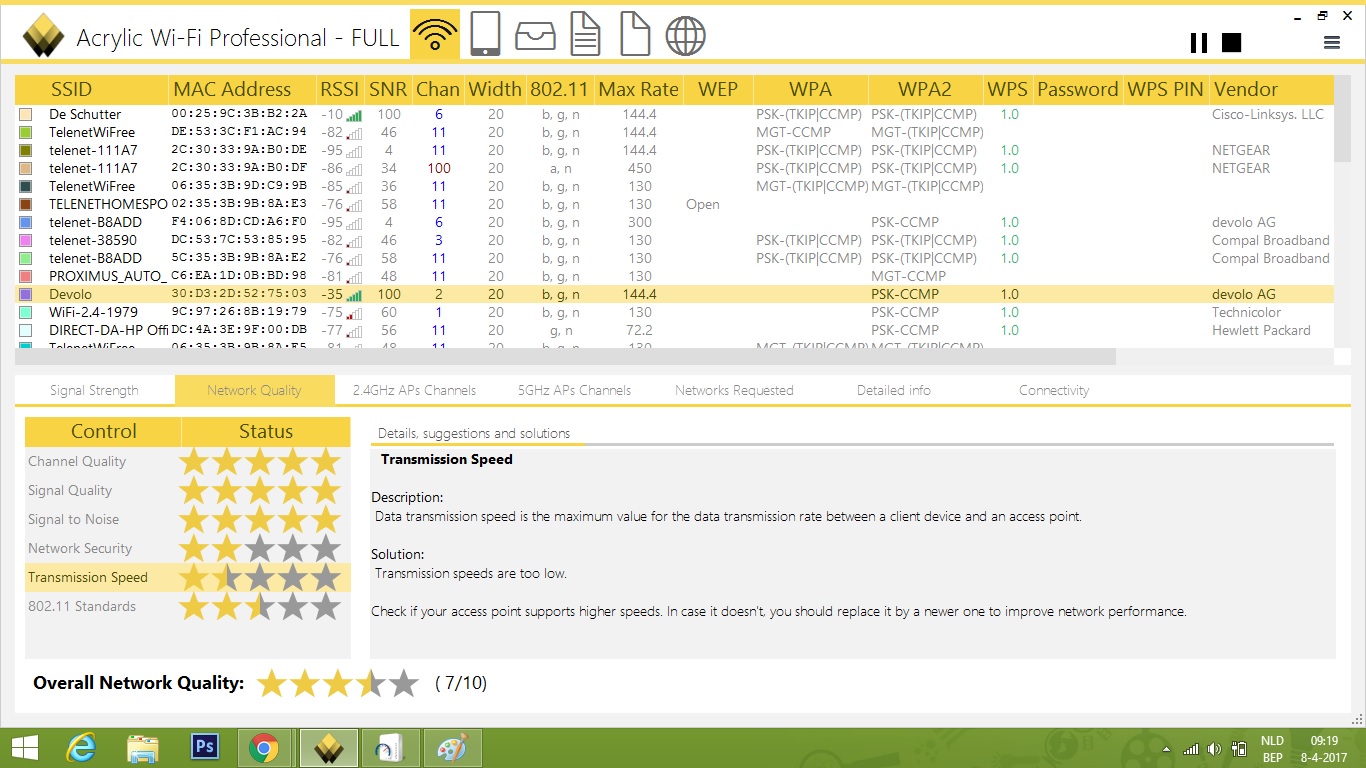Open the 2.4GHz APs Channels tab
Image resolution: width=1366 pixels, height=768 pixels.
point(414,390)
